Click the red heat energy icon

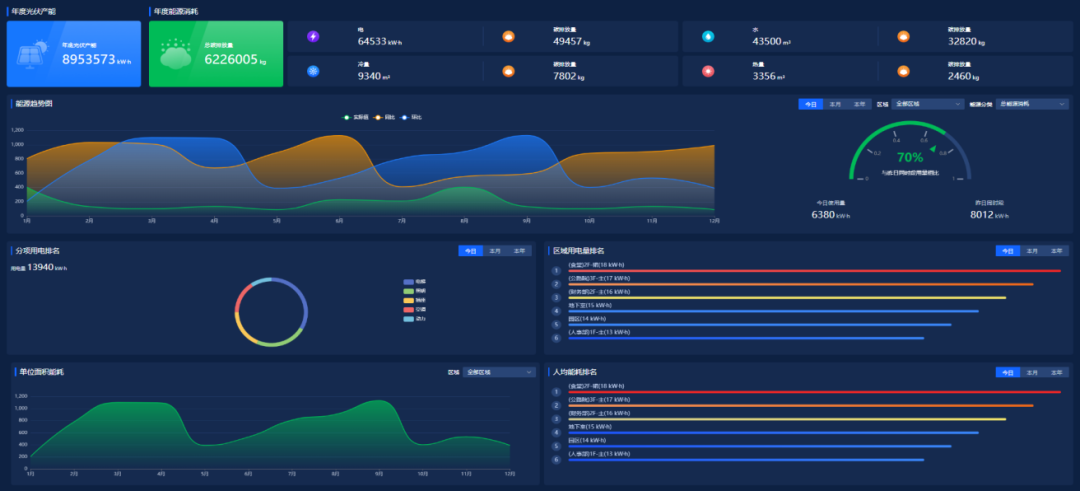pyautogui.click(x=708, y=72)
